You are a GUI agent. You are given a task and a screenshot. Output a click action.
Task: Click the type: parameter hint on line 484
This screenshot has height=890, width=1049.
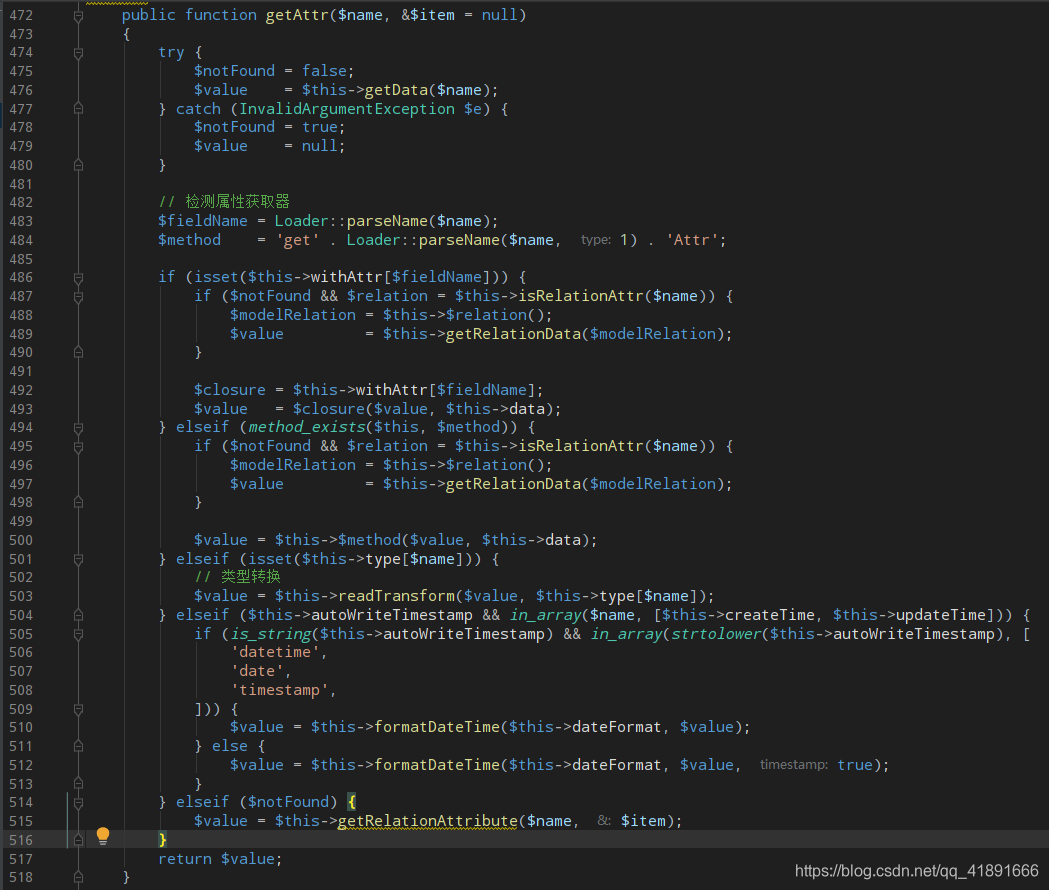(x=595, y=240)
